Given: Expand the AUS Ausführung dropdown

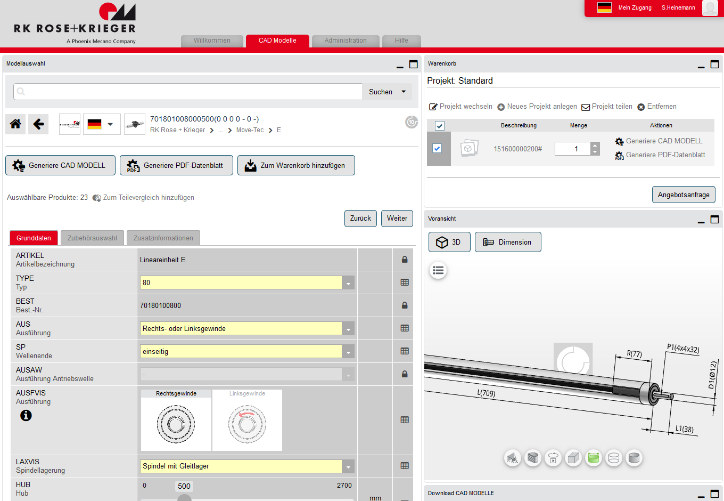Looking at the screenshot, I should 349,328.
